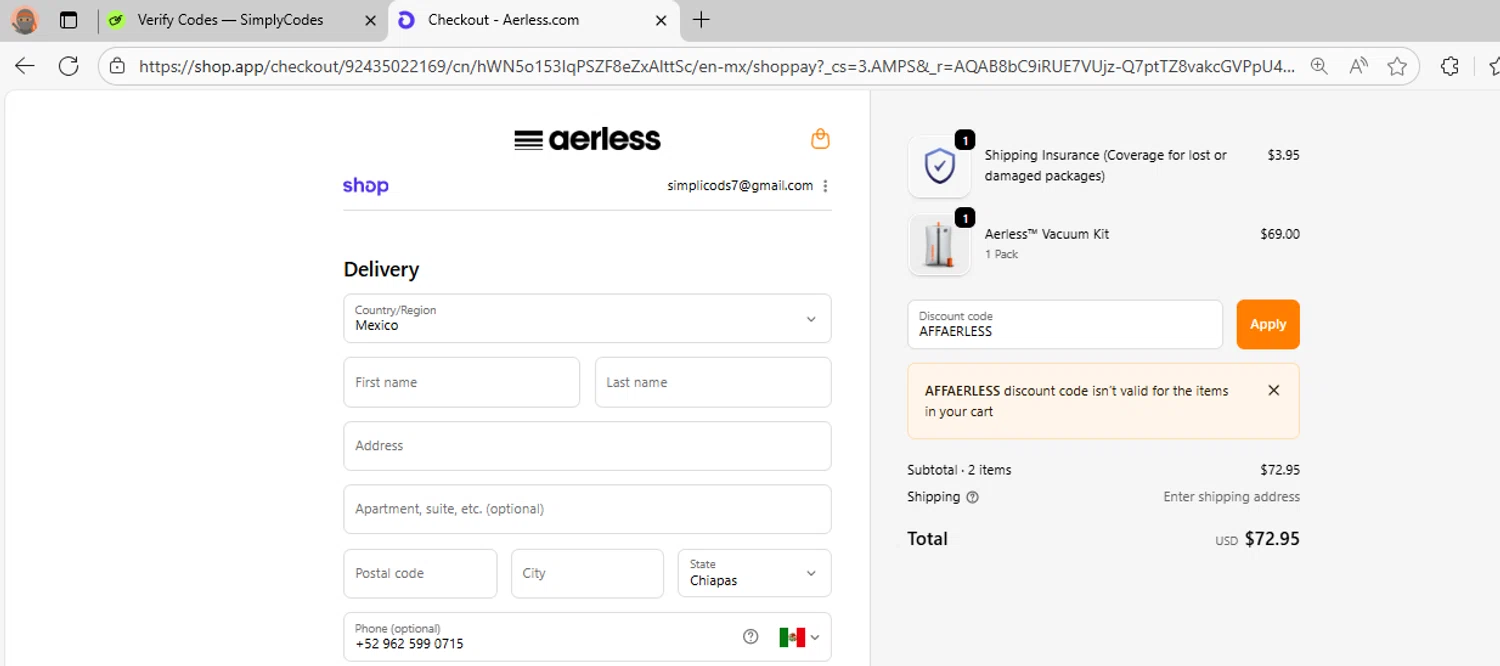Close the Verify Codes — SimplyCodes tab
Image resolution: width=1500 pixels, height=666 pixels.
tap(371, 20)
